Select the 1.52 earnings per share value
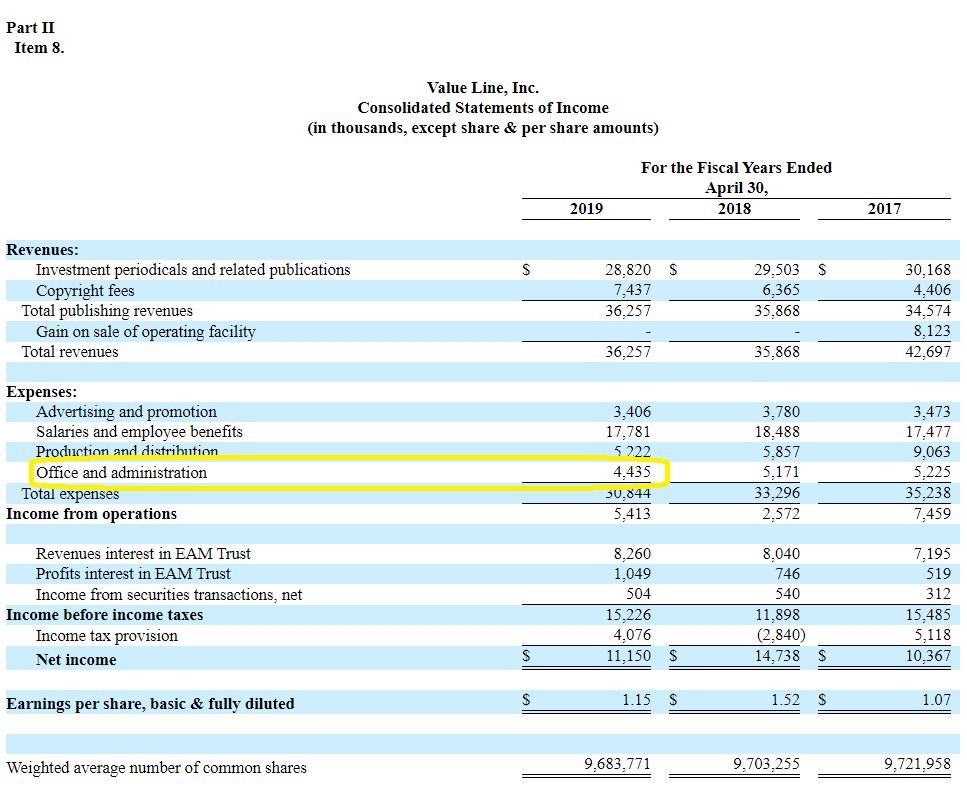The image size is (967, 803). [x=785, y=700]
